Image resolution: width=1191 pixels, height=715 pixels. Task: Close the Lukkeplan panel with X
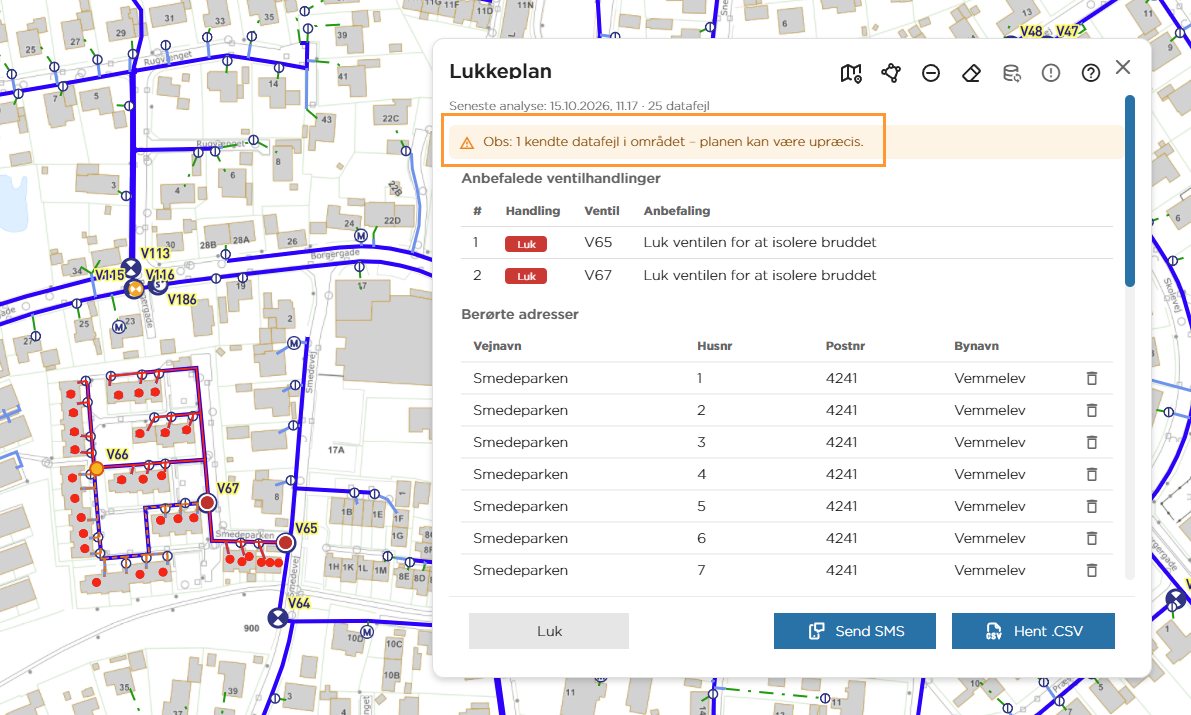(1123, 67)
